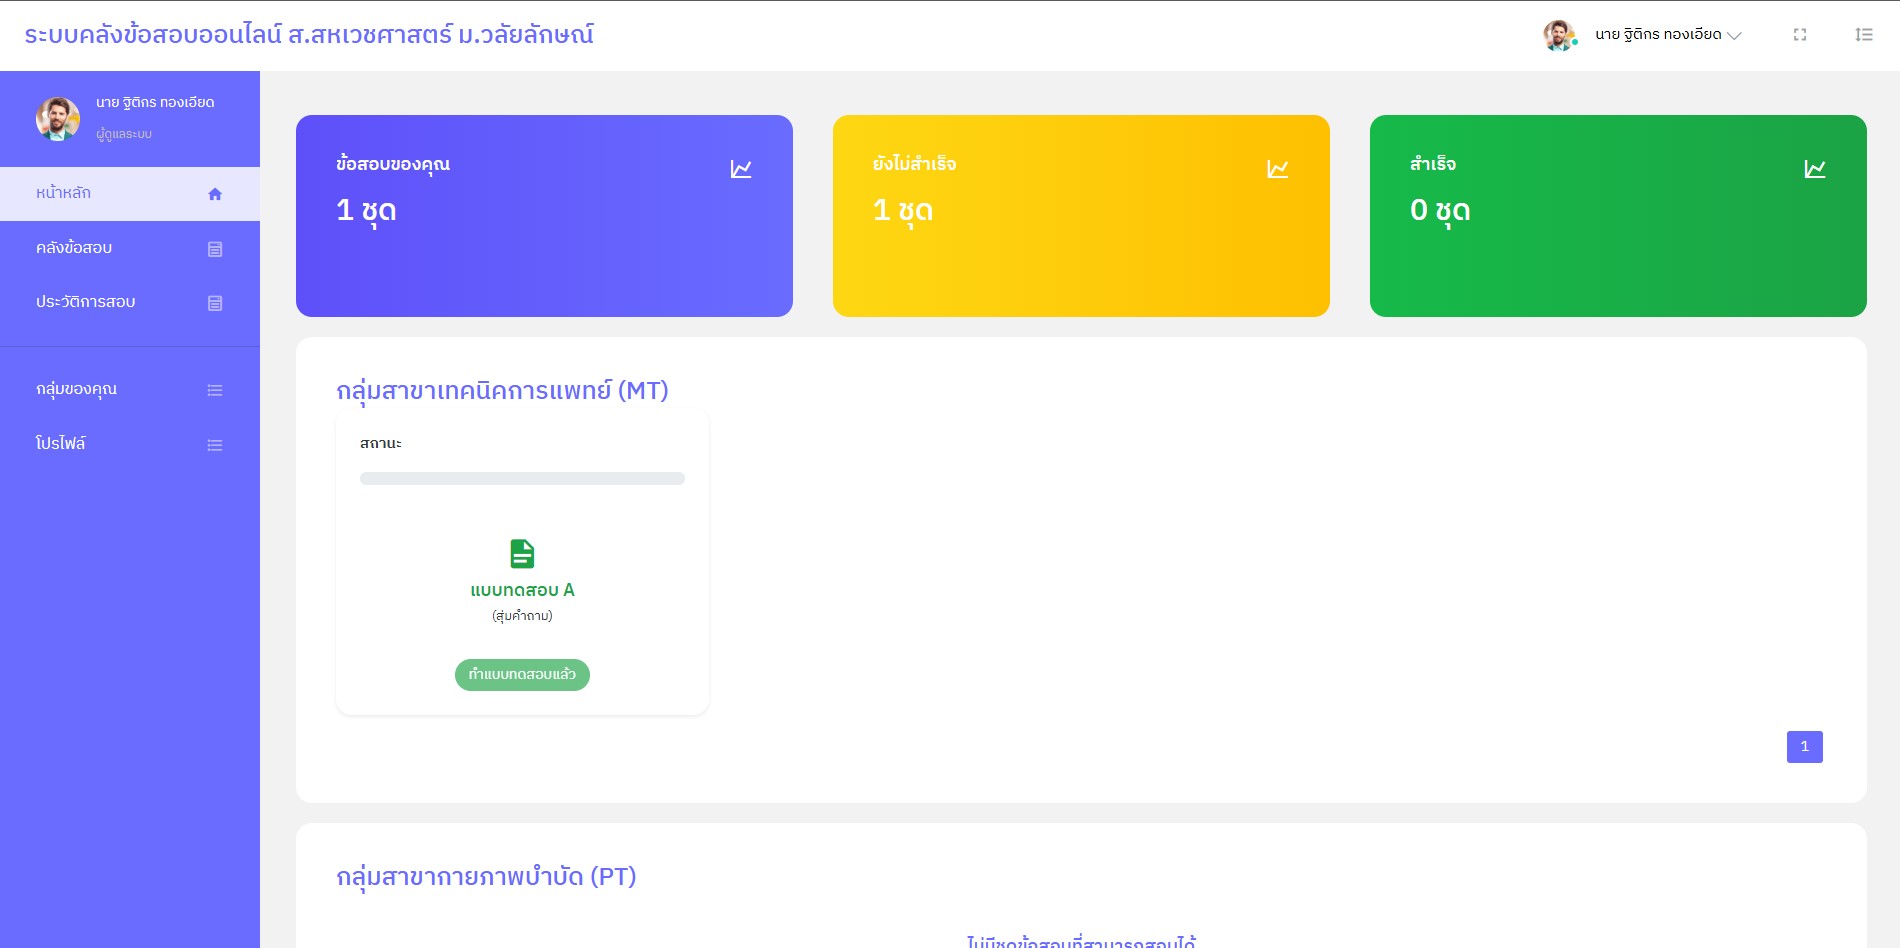Click the สถานะ progress bar
The height and width of the screenshot is (948, 1900).
click(522, 479)
